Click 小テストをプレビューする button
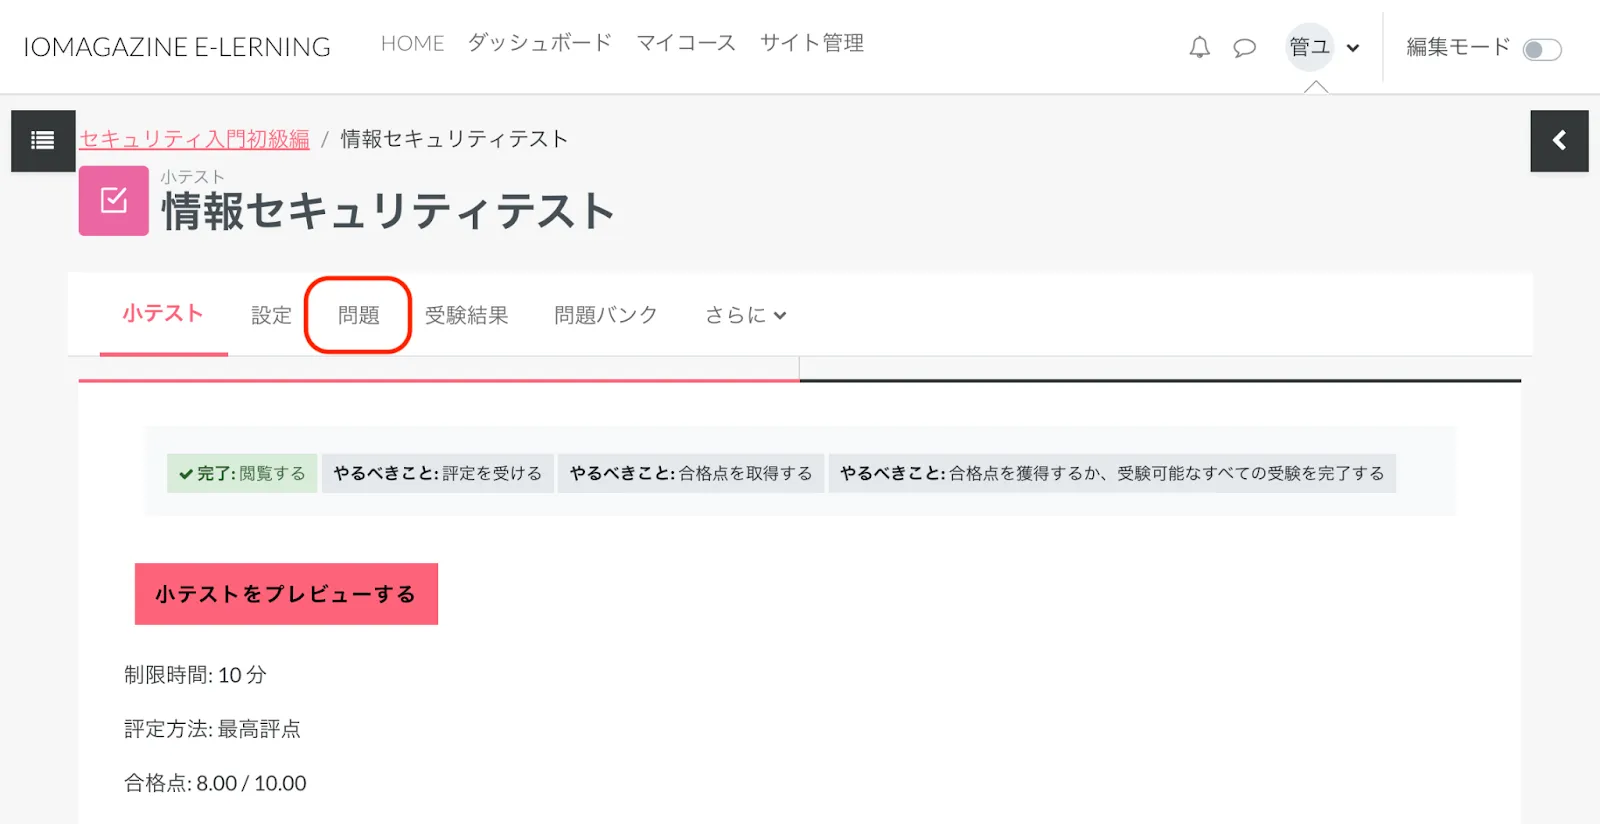The image size is (1600, 824). [286, 594]
